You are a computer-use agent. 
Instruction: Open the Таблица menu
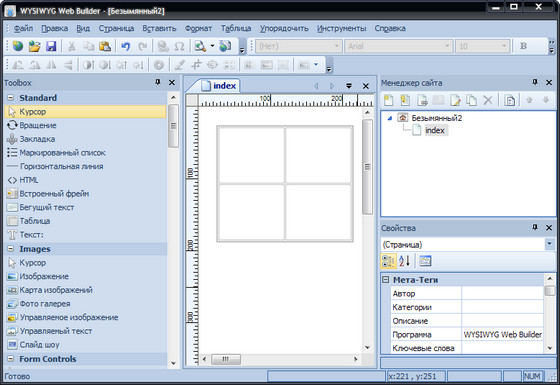[x=236, y=28]
